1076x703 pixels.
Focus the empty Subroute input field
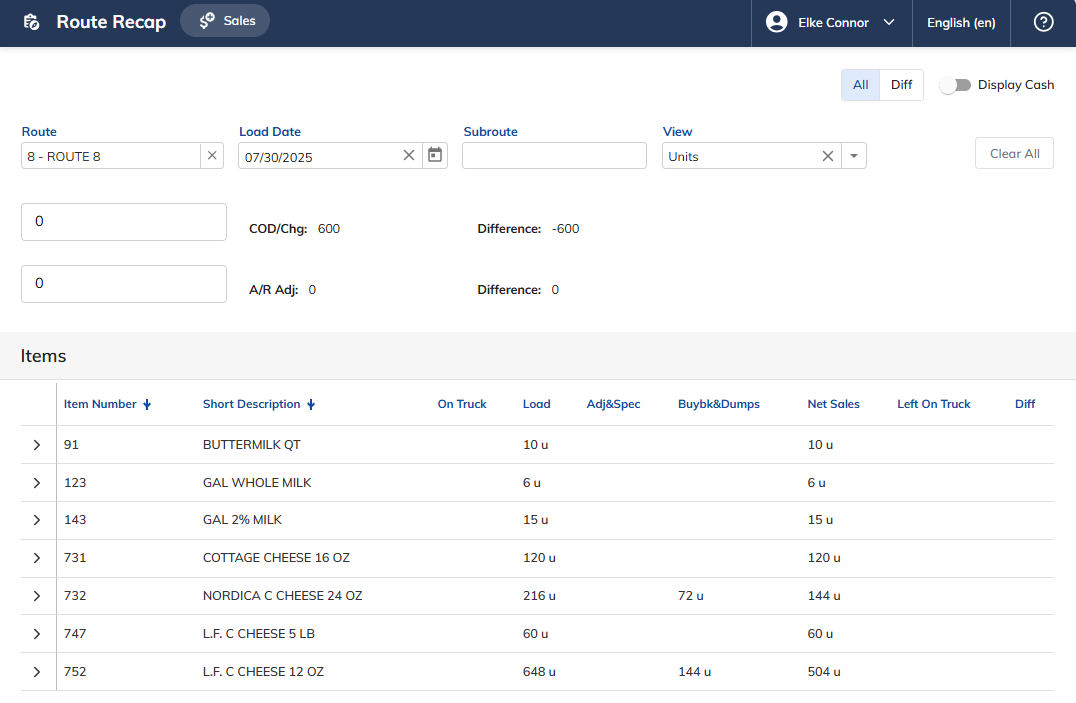coord(554,156)
